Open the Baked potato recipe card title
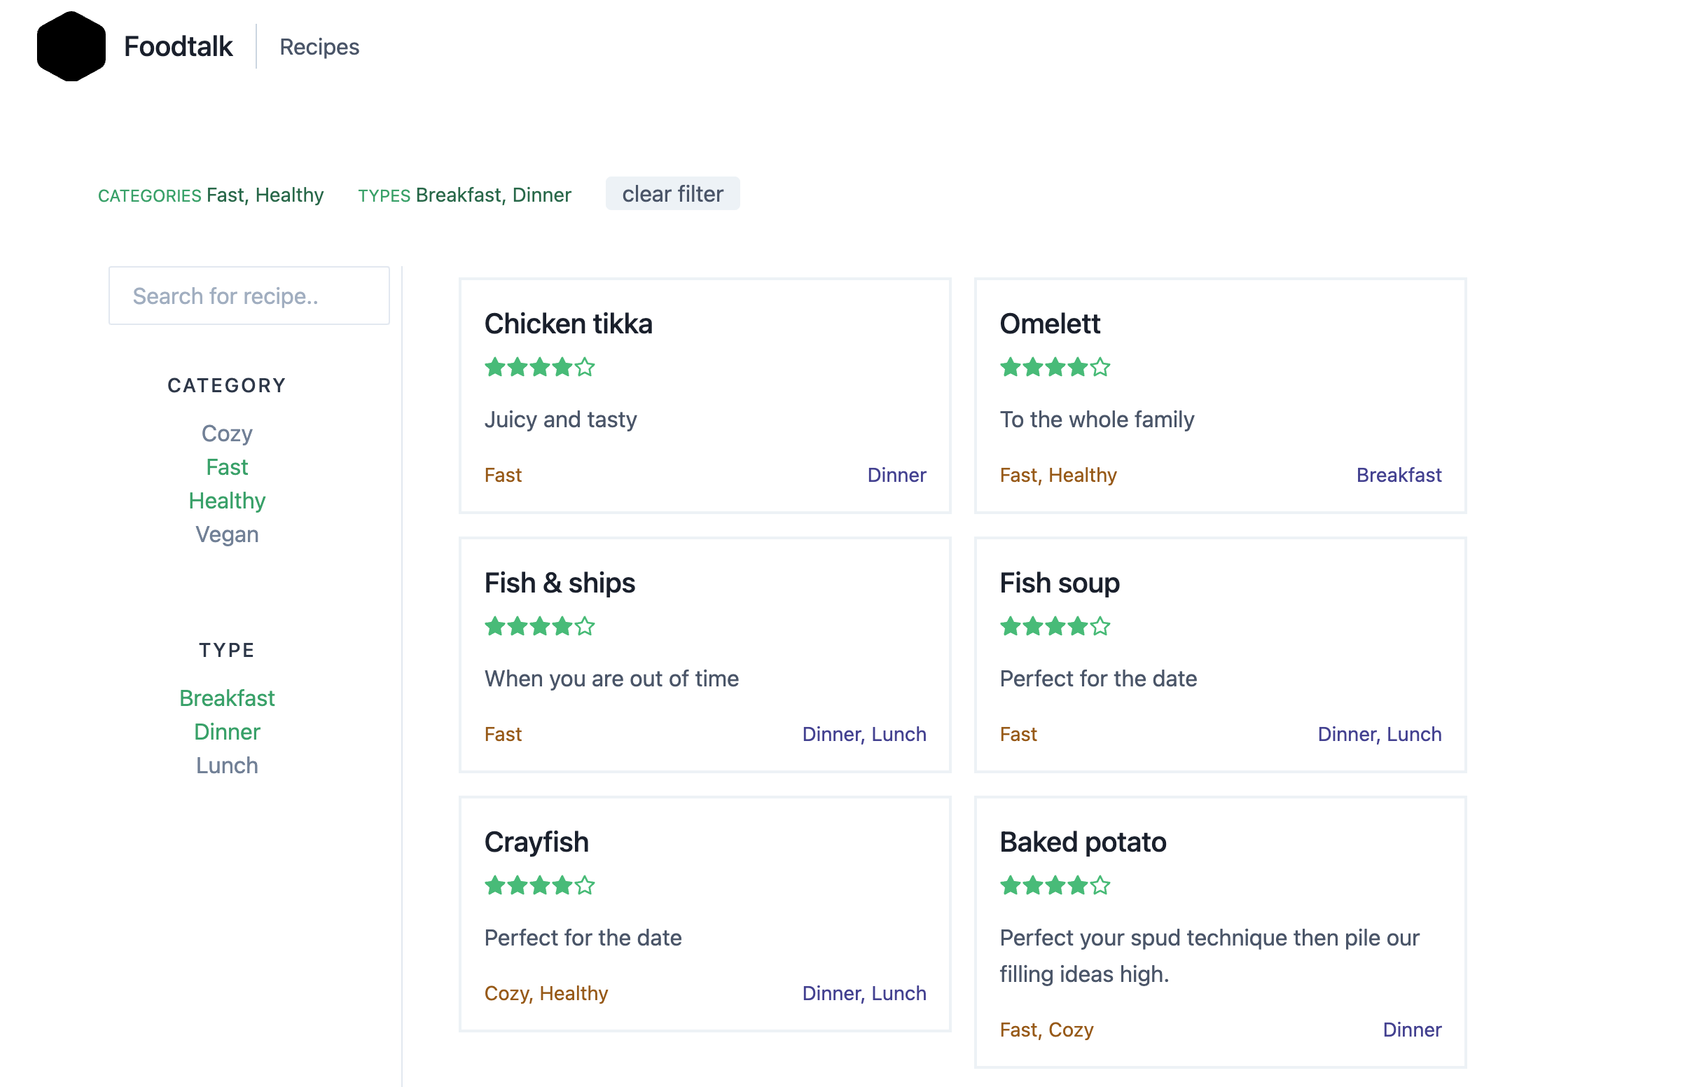Image resolution: width=1700 pixels, height=1087 pixels. (x=1083, y=842)
